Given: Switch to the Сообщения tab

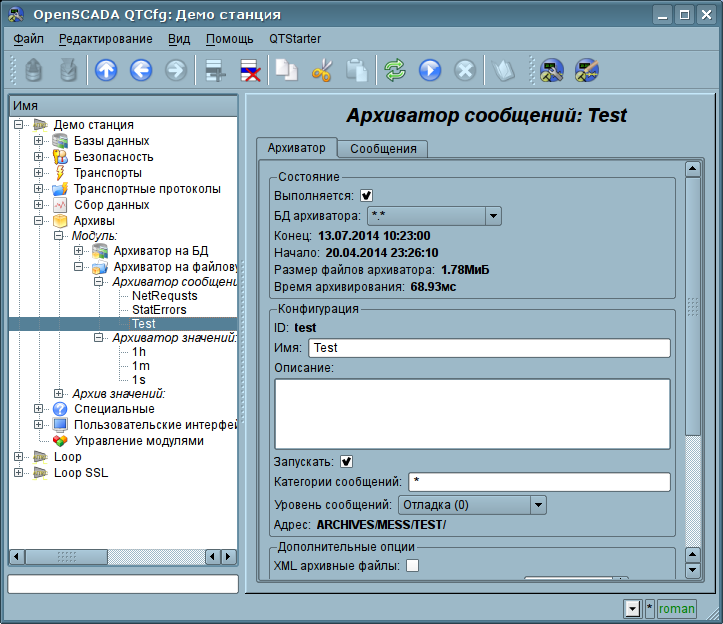Looking at the screenshot, I should pos(383,149).
